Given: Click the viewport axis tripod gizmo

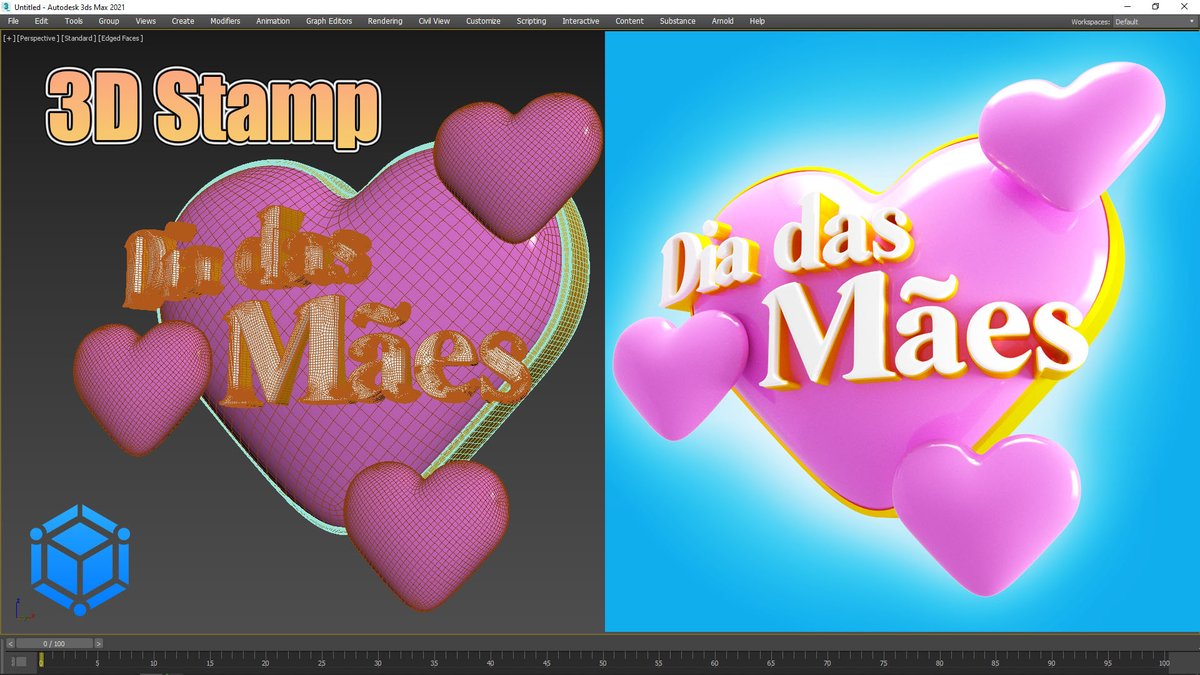Looking at the screenshot, I should click(x=23, y=610).
